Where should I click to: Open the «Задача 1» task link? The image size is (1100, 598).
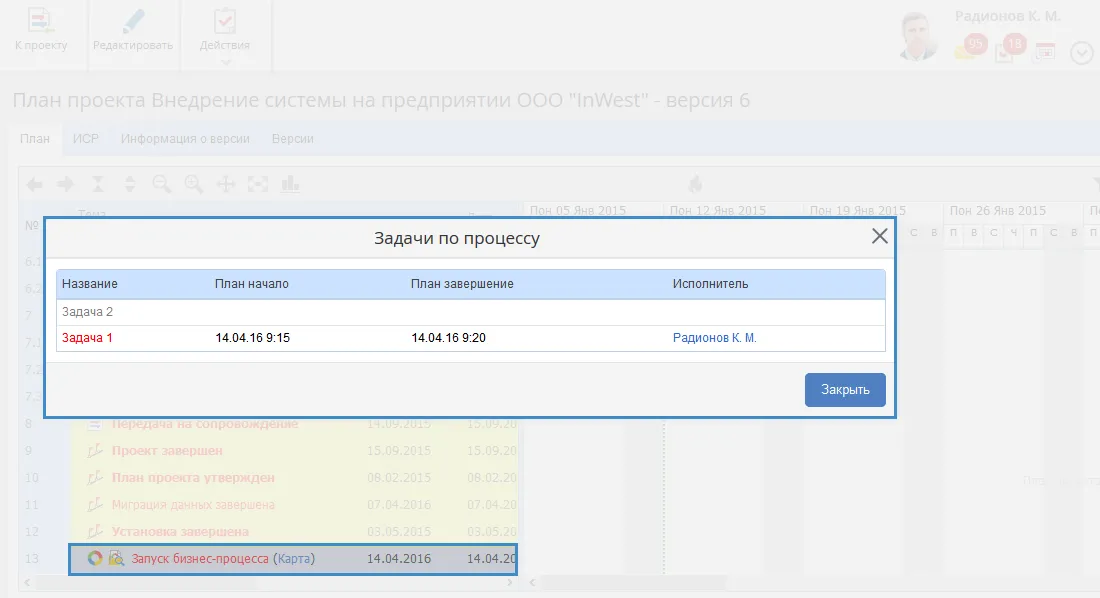click(x=87, y=338)
